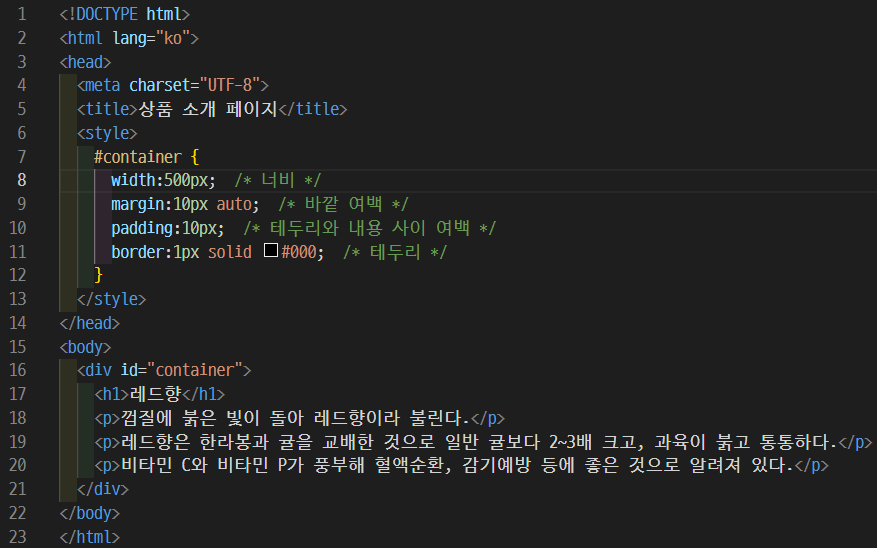
Task: Click the closing div tag
Action: point(103,489)
